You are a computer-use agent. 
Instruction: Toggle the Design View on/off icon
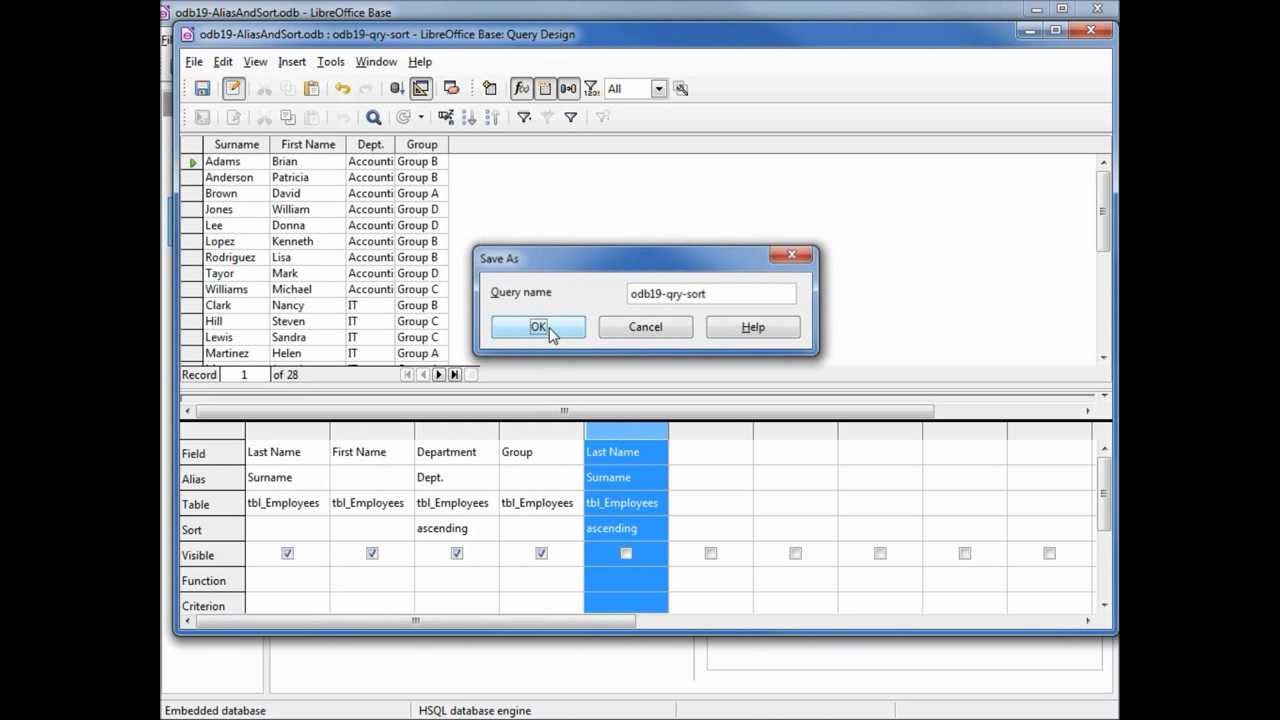coord(421,88)
